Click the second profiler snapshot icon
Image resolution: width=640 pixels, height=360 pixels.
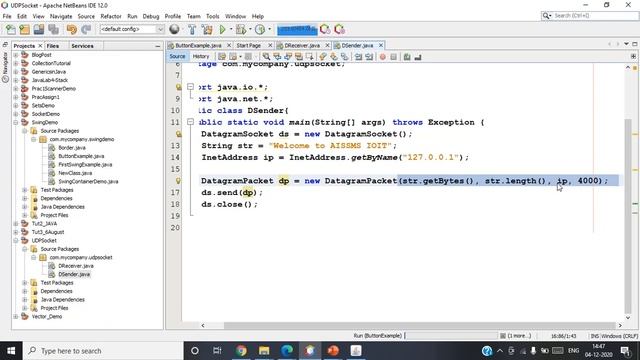pyautogui.click(x=339, y=29)
